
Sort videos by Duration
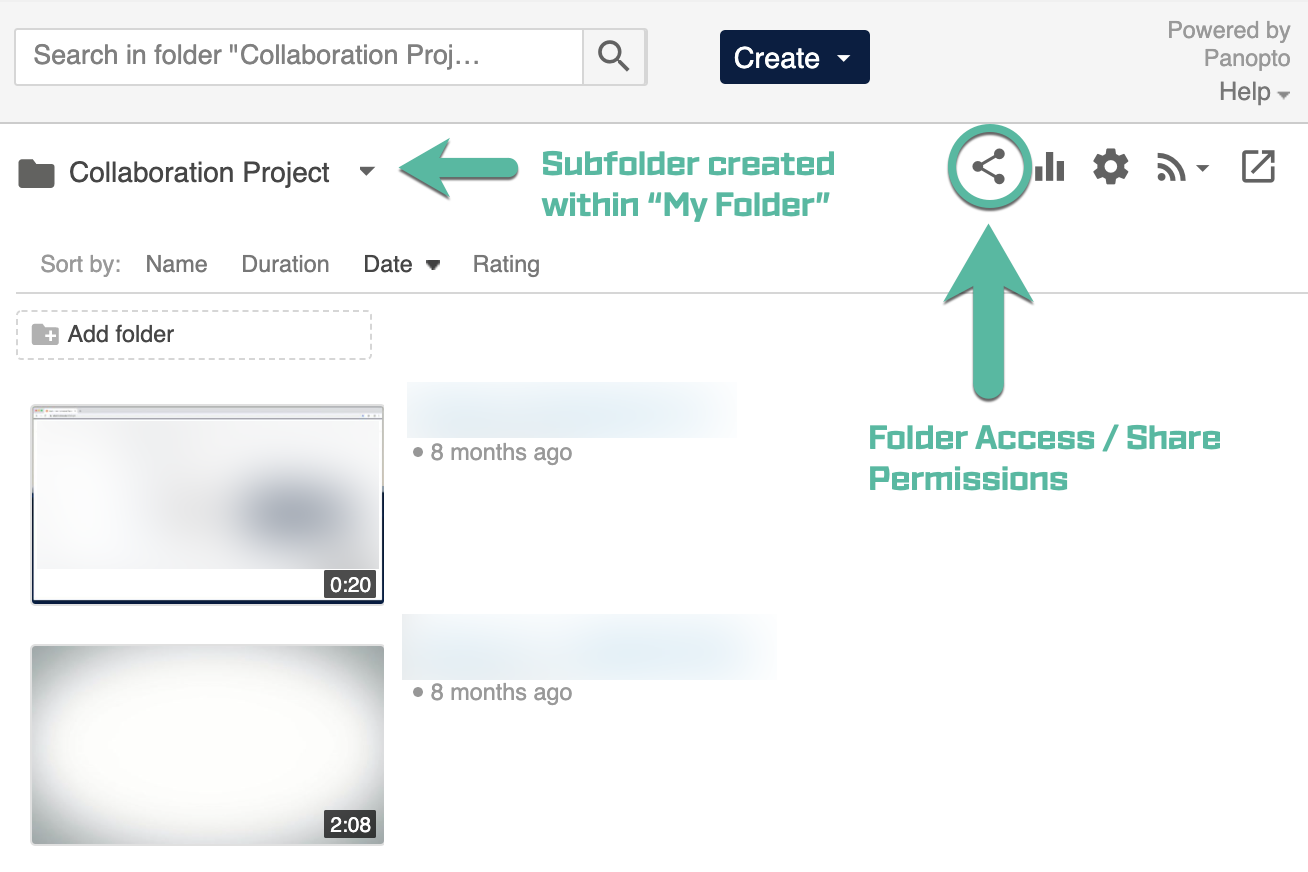[x=285, y=264]
